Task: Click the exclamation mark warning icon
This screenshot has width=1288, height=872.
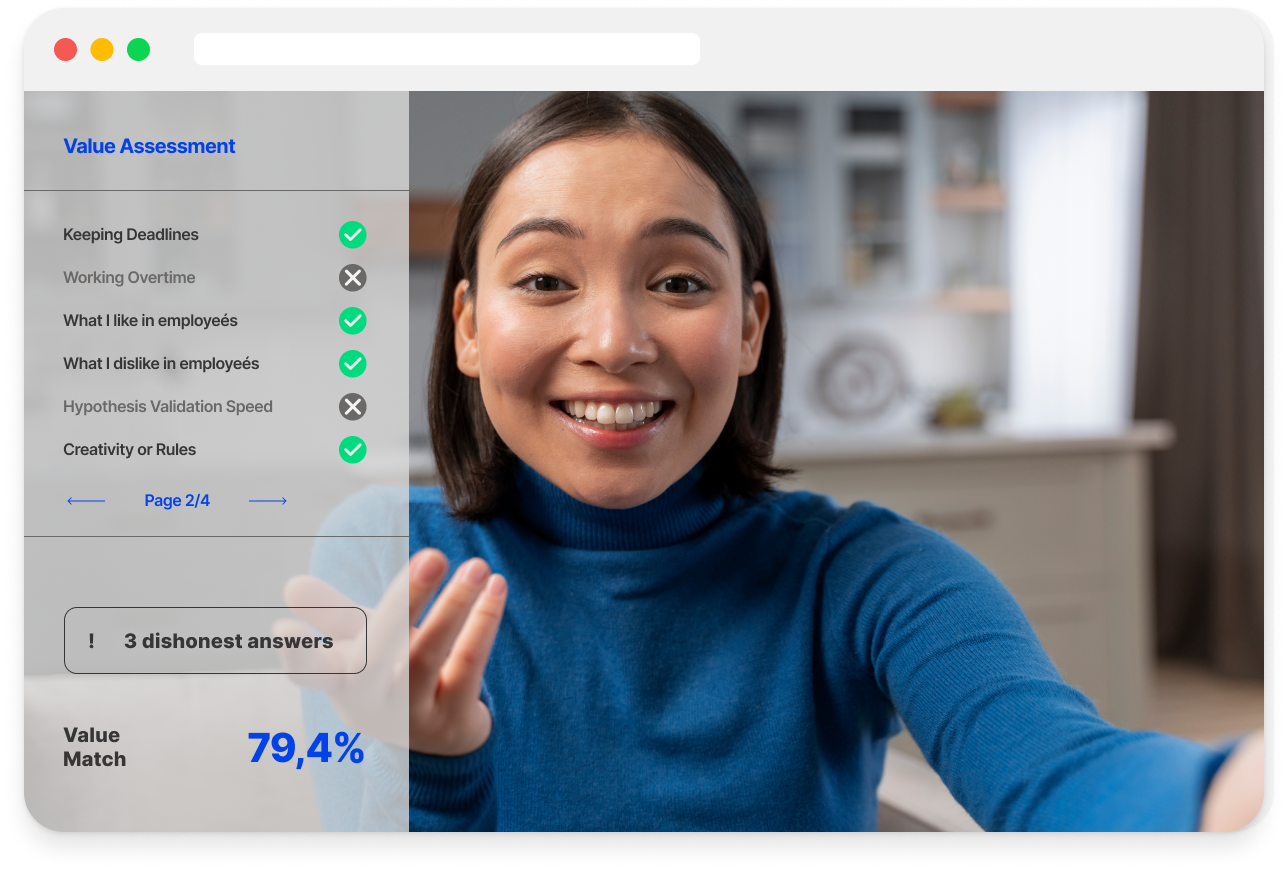Action: [91, 641]
